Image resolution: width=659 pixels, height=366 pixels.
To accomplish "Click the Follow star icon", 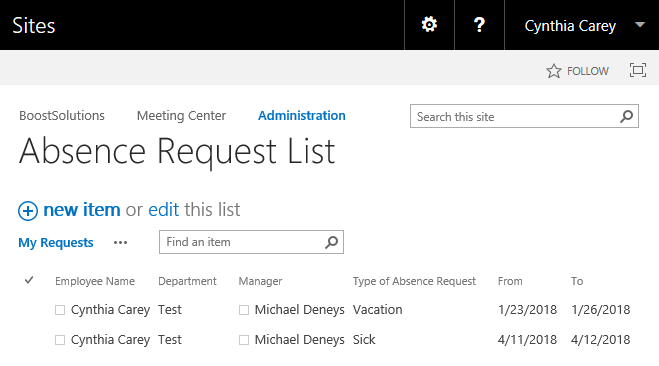I will tap(554, 71).
